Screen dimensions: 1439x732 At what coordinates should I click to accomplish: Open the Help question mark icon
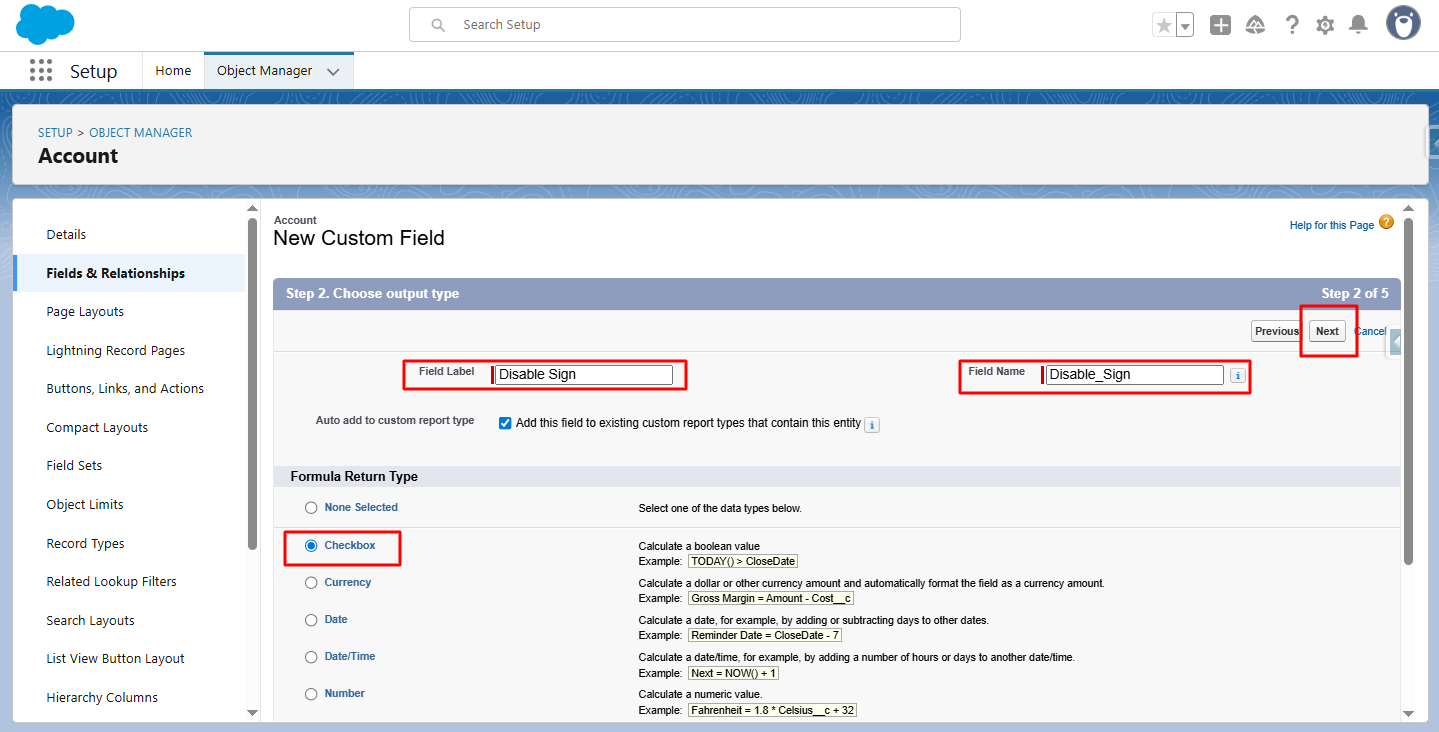coord(1292,25)
